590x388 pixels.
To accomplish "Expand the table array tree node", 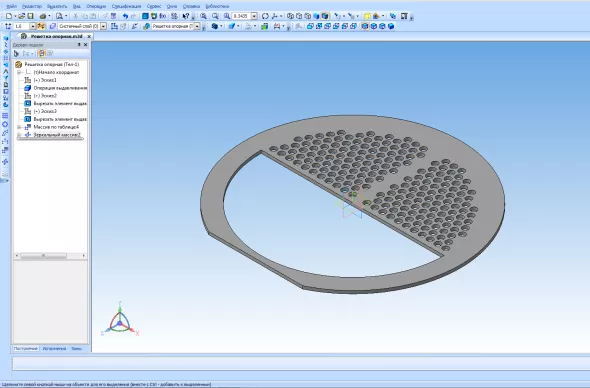I will pos(19,127).
